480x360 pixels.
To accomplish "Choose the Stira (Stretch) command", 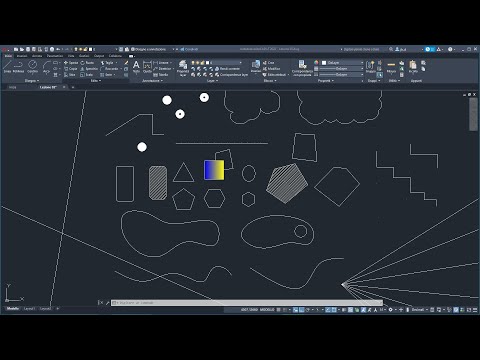I will (70, 75).
